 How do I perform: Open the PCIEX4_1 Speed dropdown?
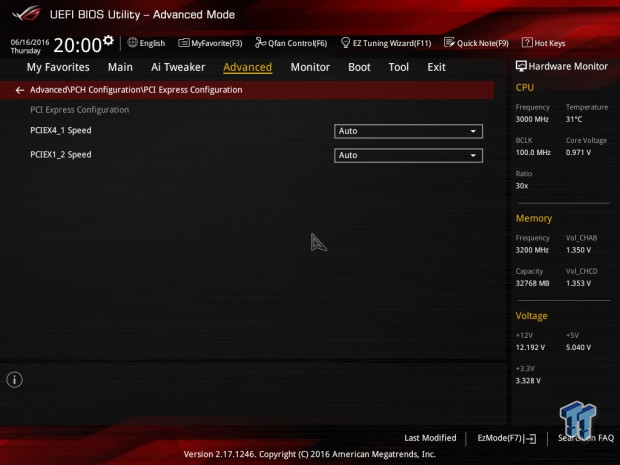[x=408, y=131]
